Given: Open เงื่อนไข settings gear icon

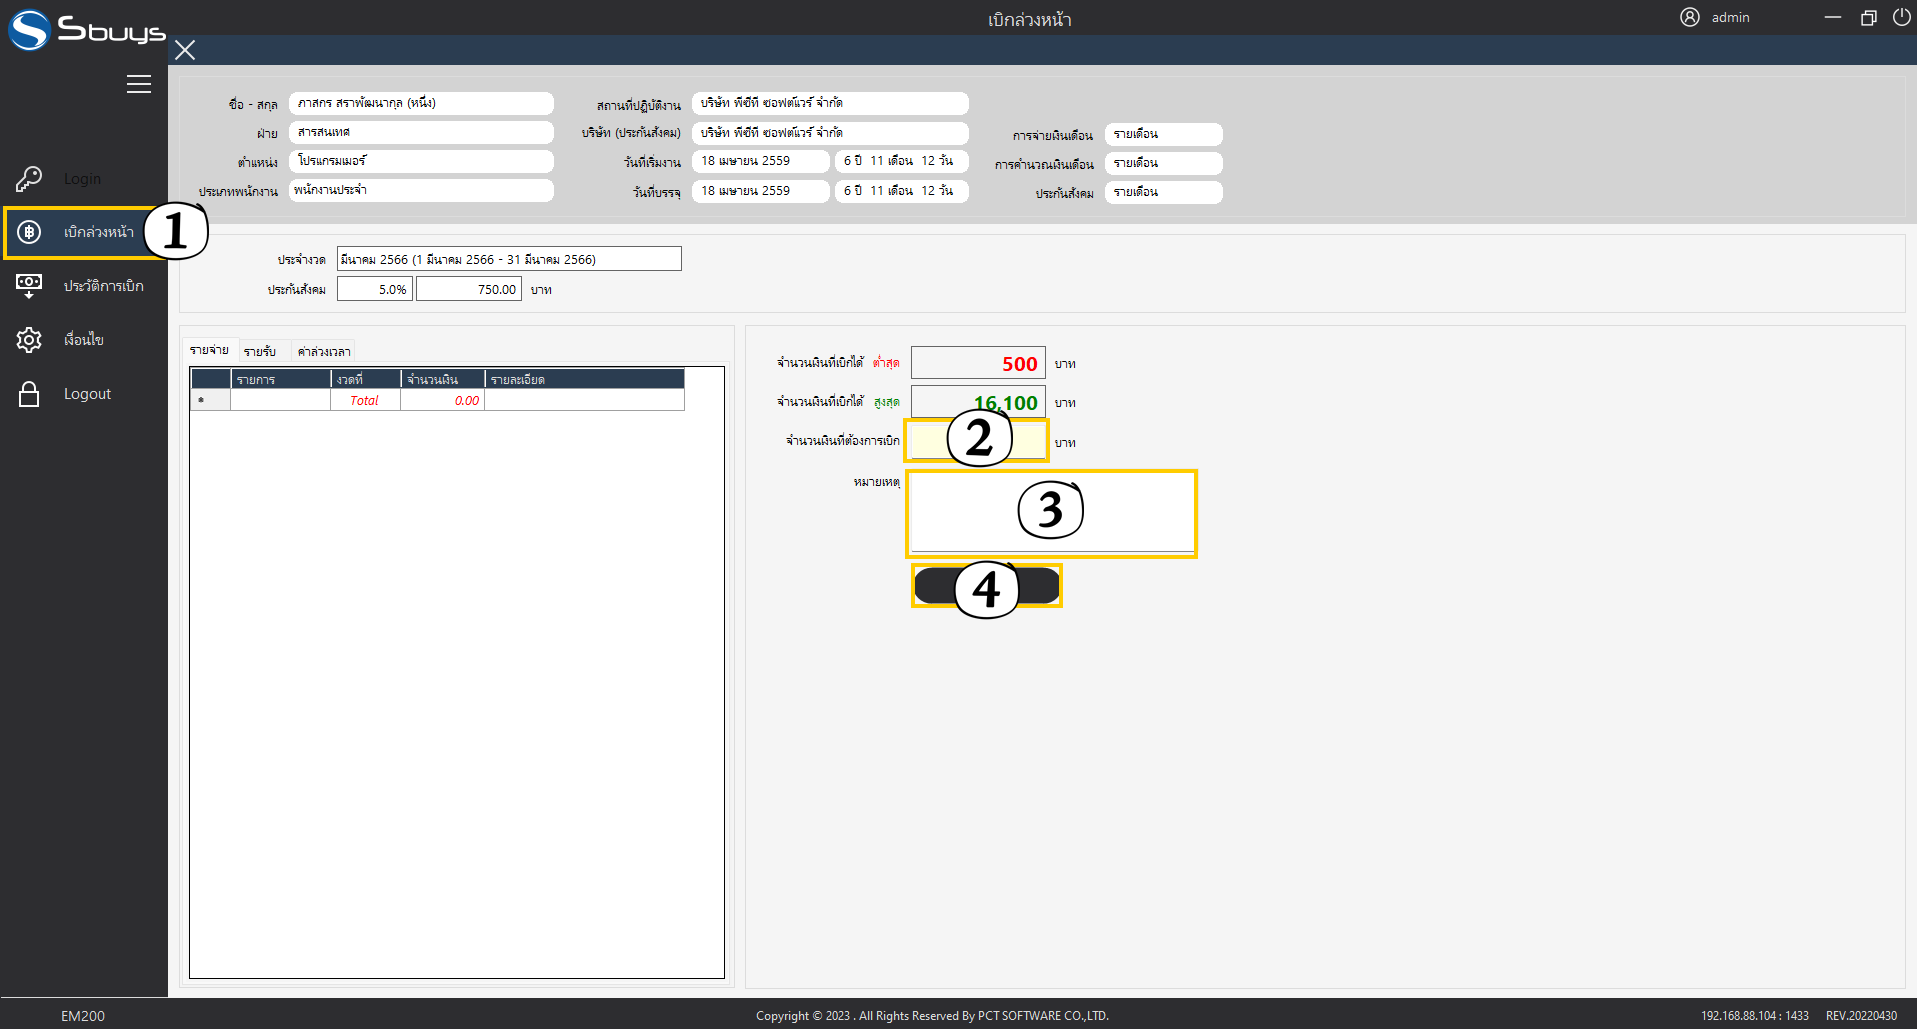Looking at the screenshot, I should 29,340.
